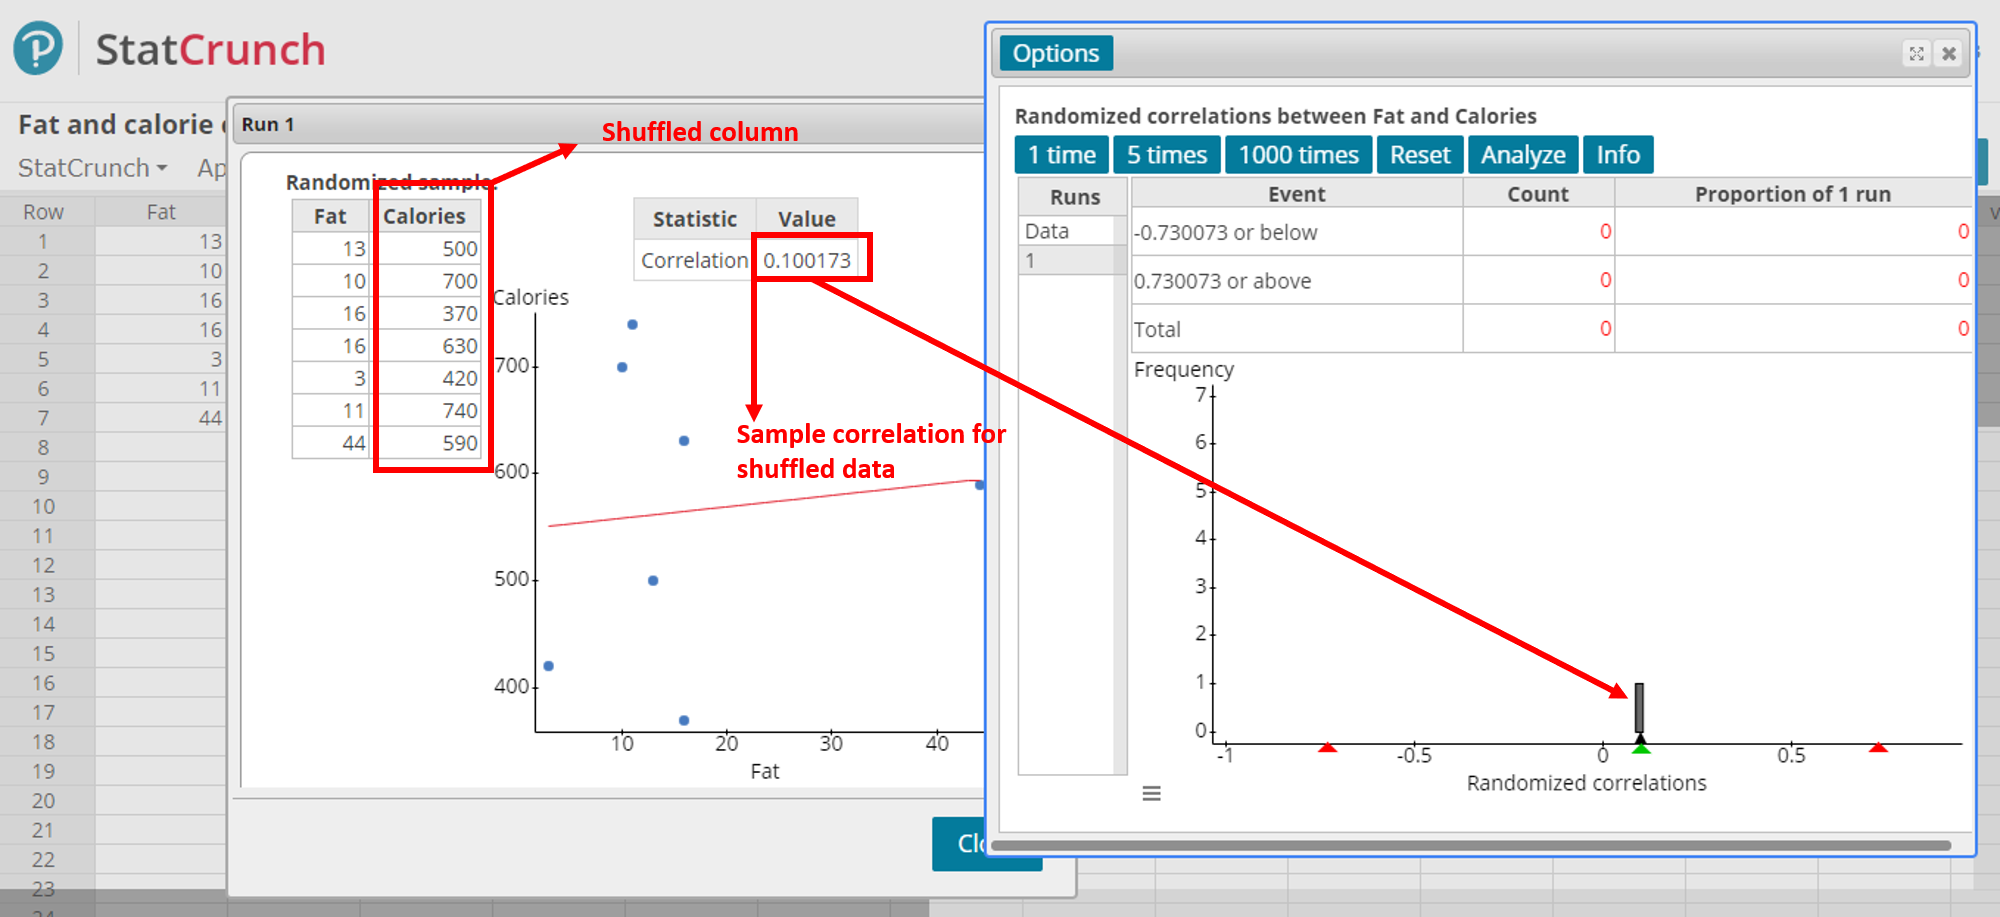Screen dimensions: 2000x917
Task: Run the simulation 1 time
Action: 1061,154
